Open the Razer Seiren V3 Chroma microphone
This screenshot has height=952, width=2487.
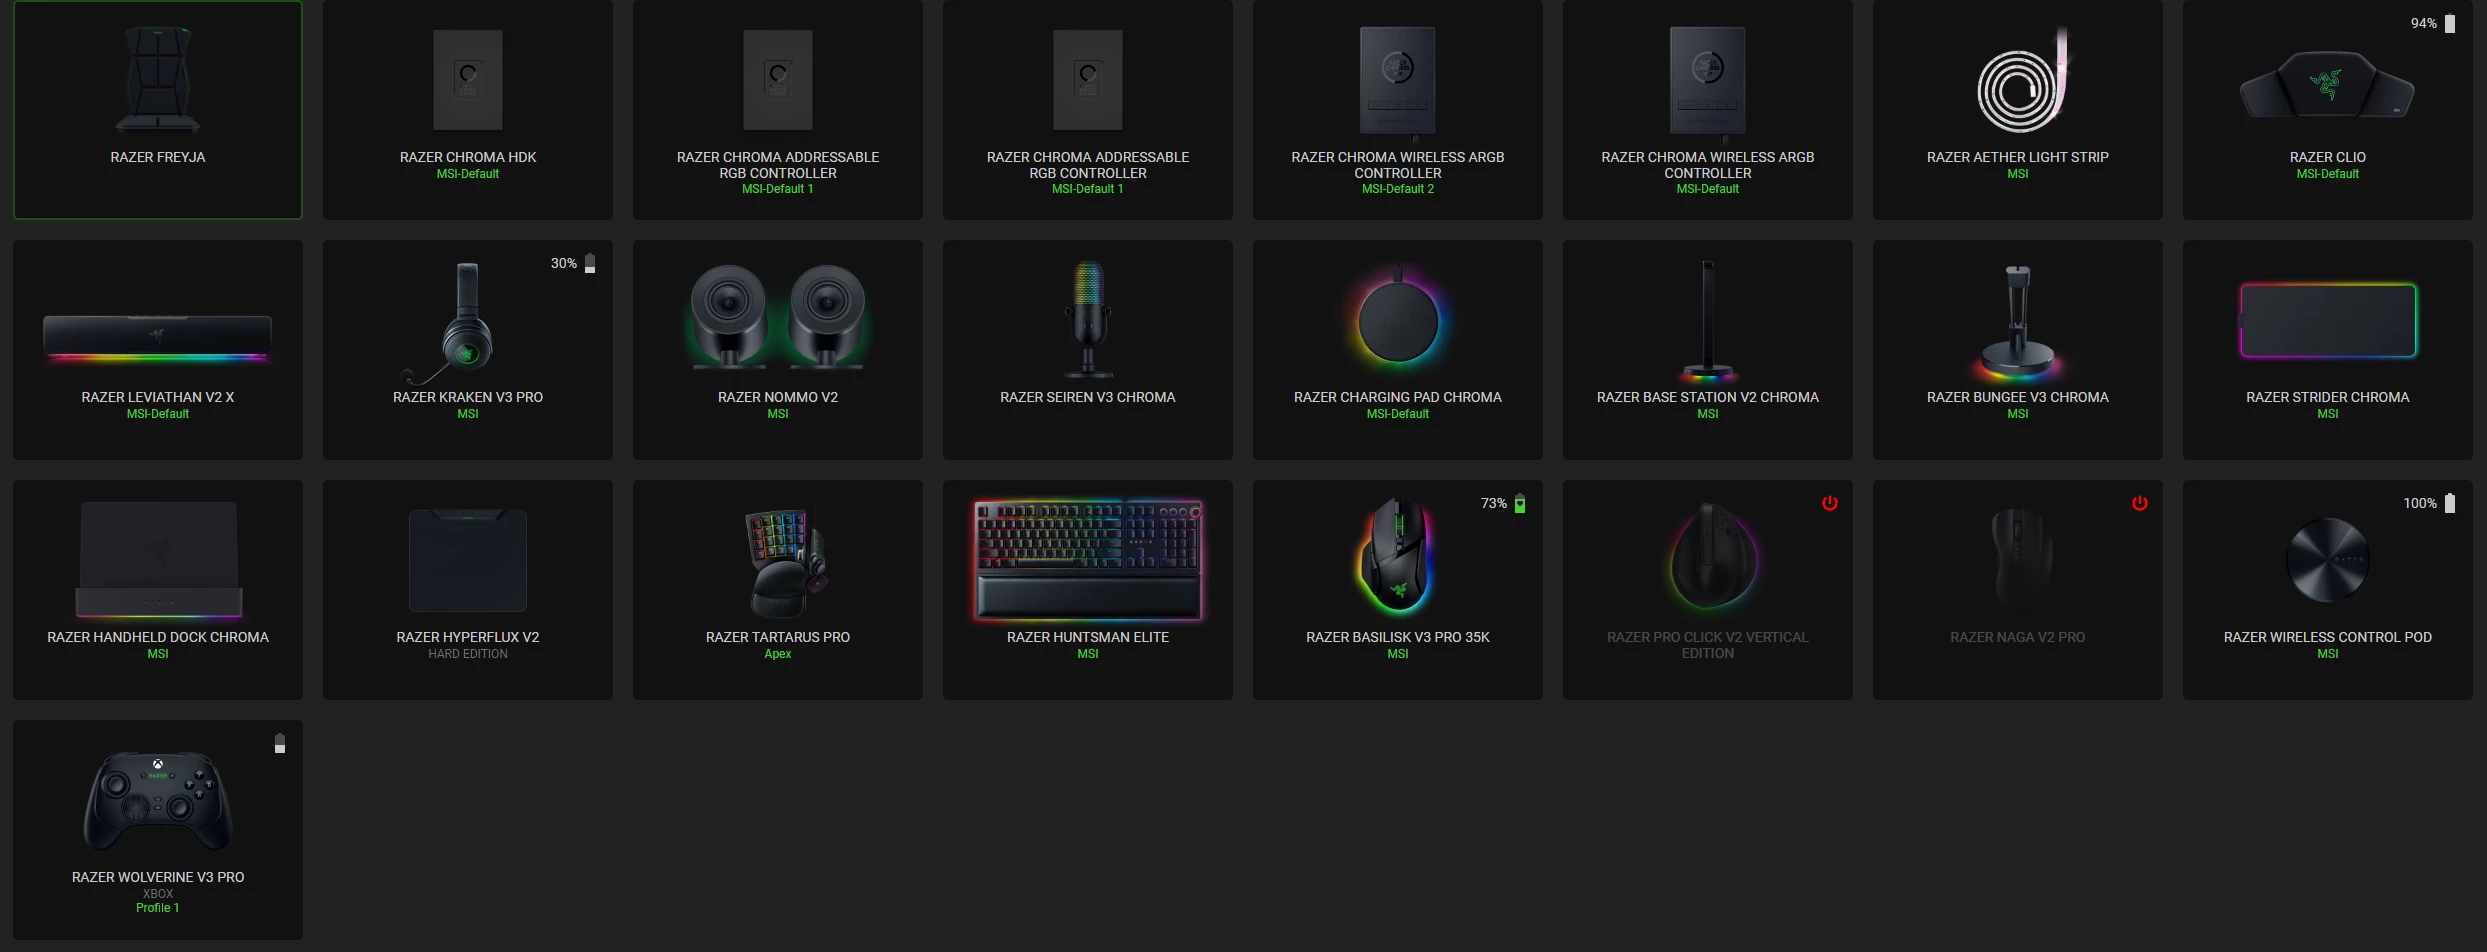1088,350
